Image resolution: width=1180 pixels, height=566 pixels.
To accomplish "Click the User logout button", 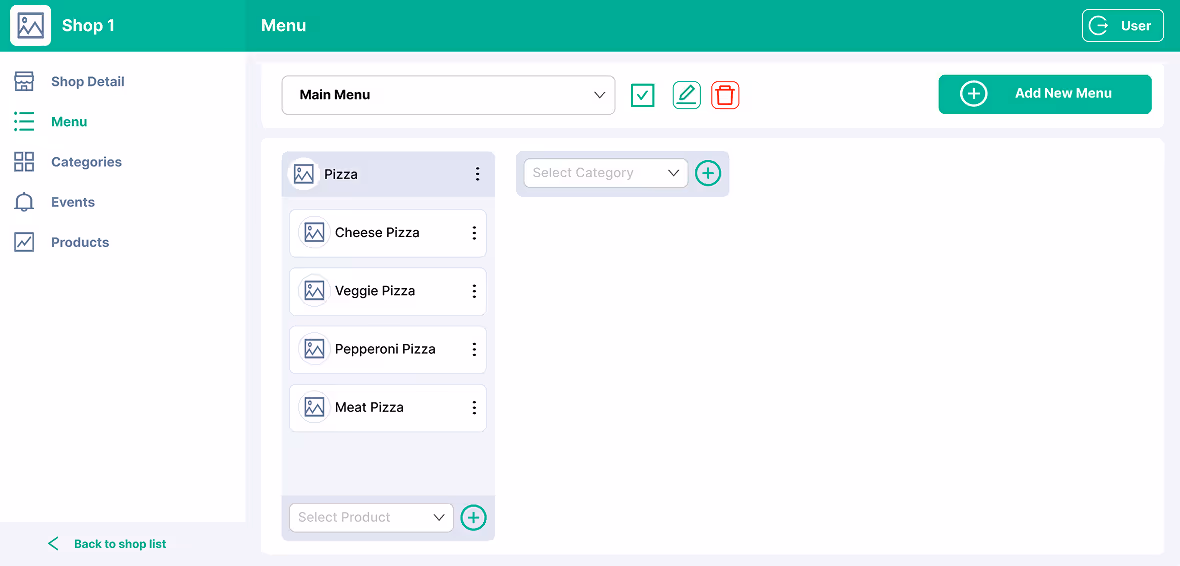I will point(1123,26).
